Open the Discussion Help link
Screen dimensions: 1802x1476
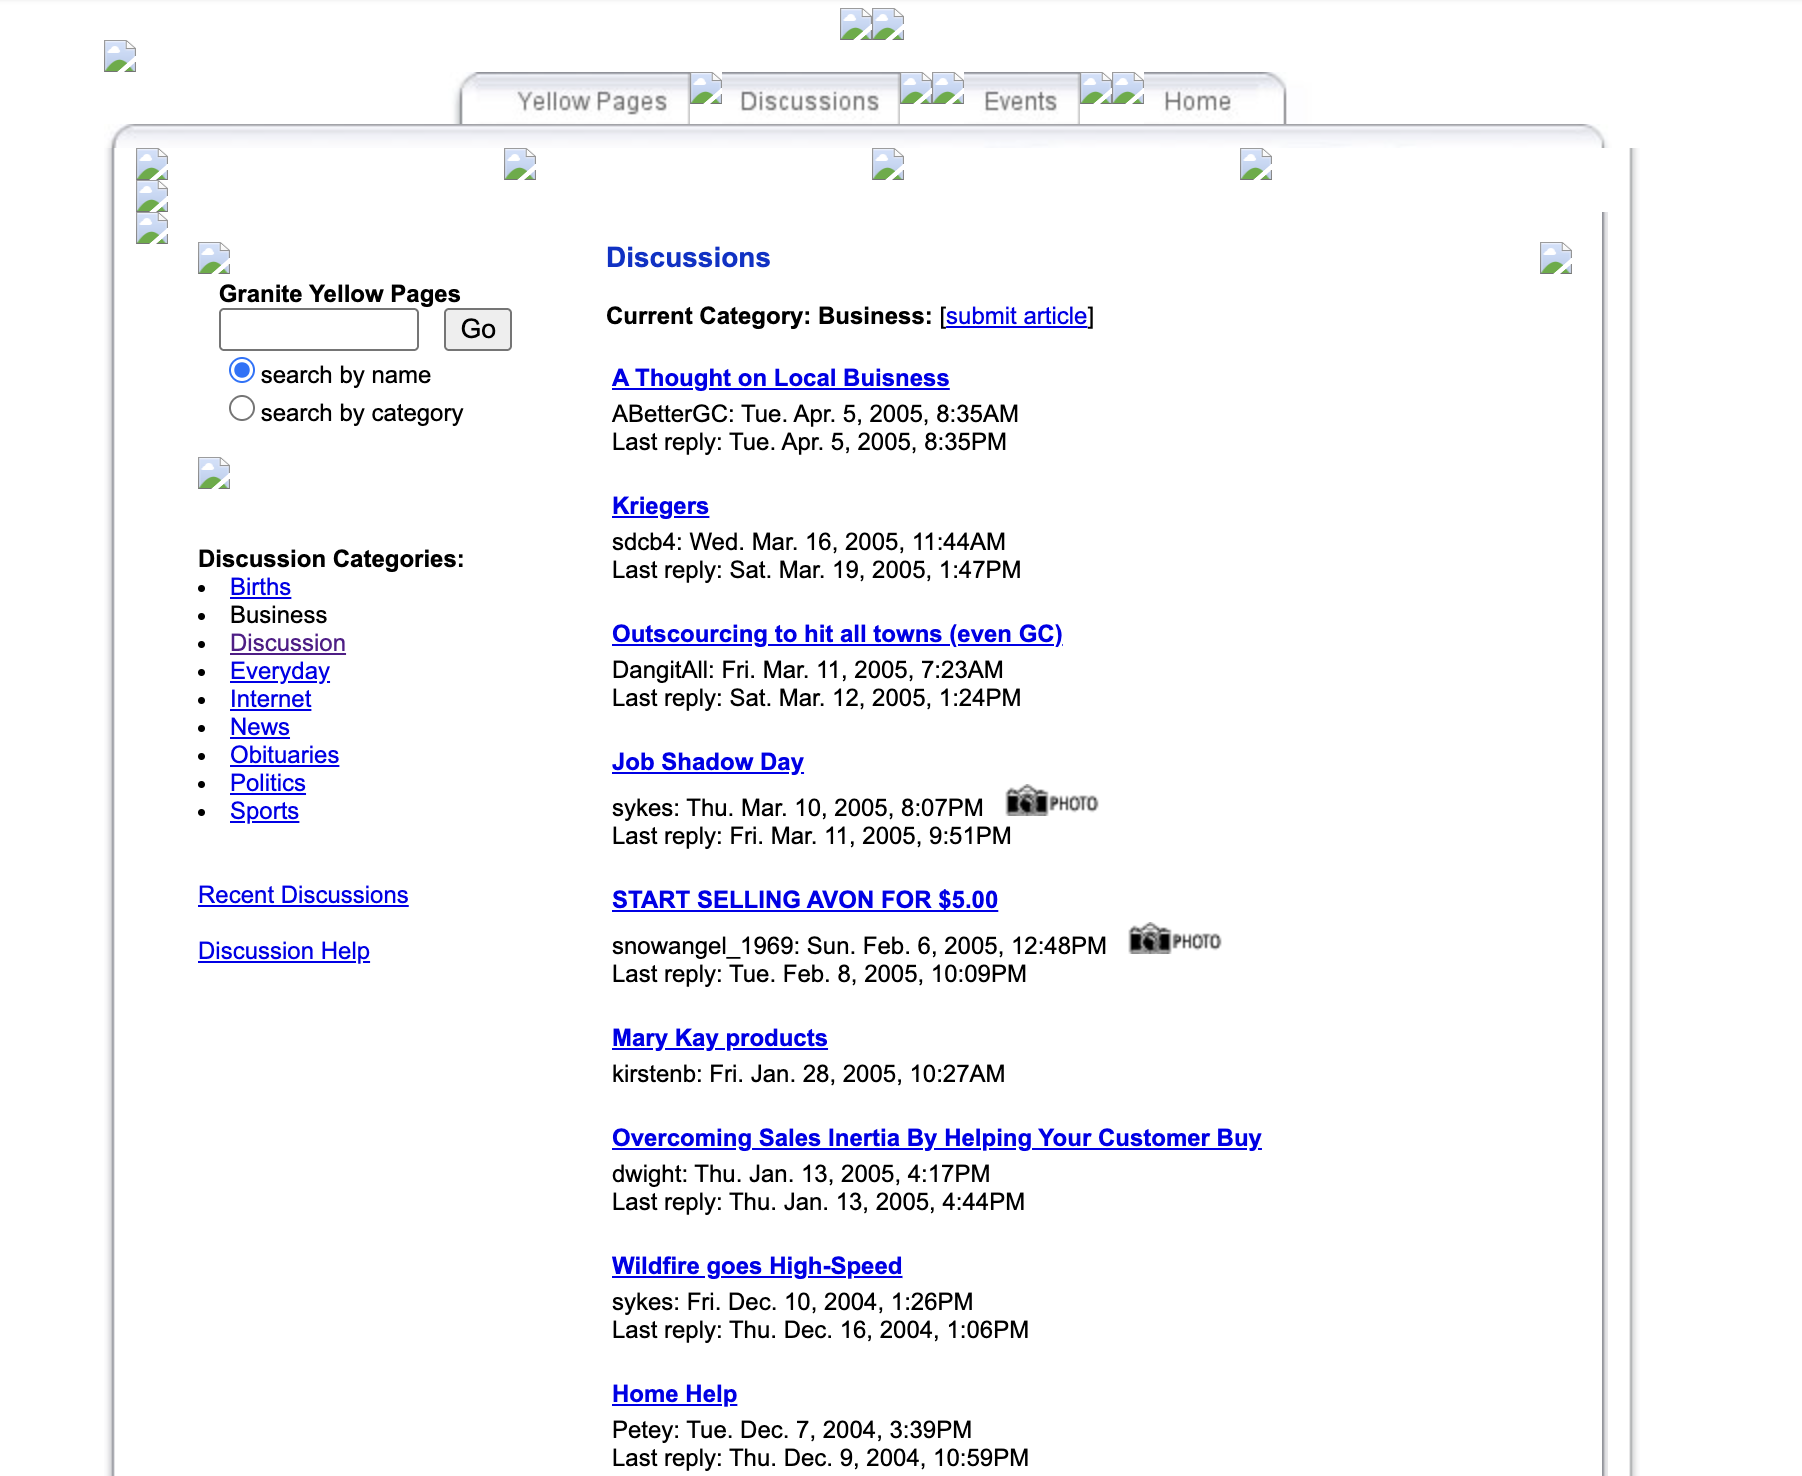(x=284, y=951)
